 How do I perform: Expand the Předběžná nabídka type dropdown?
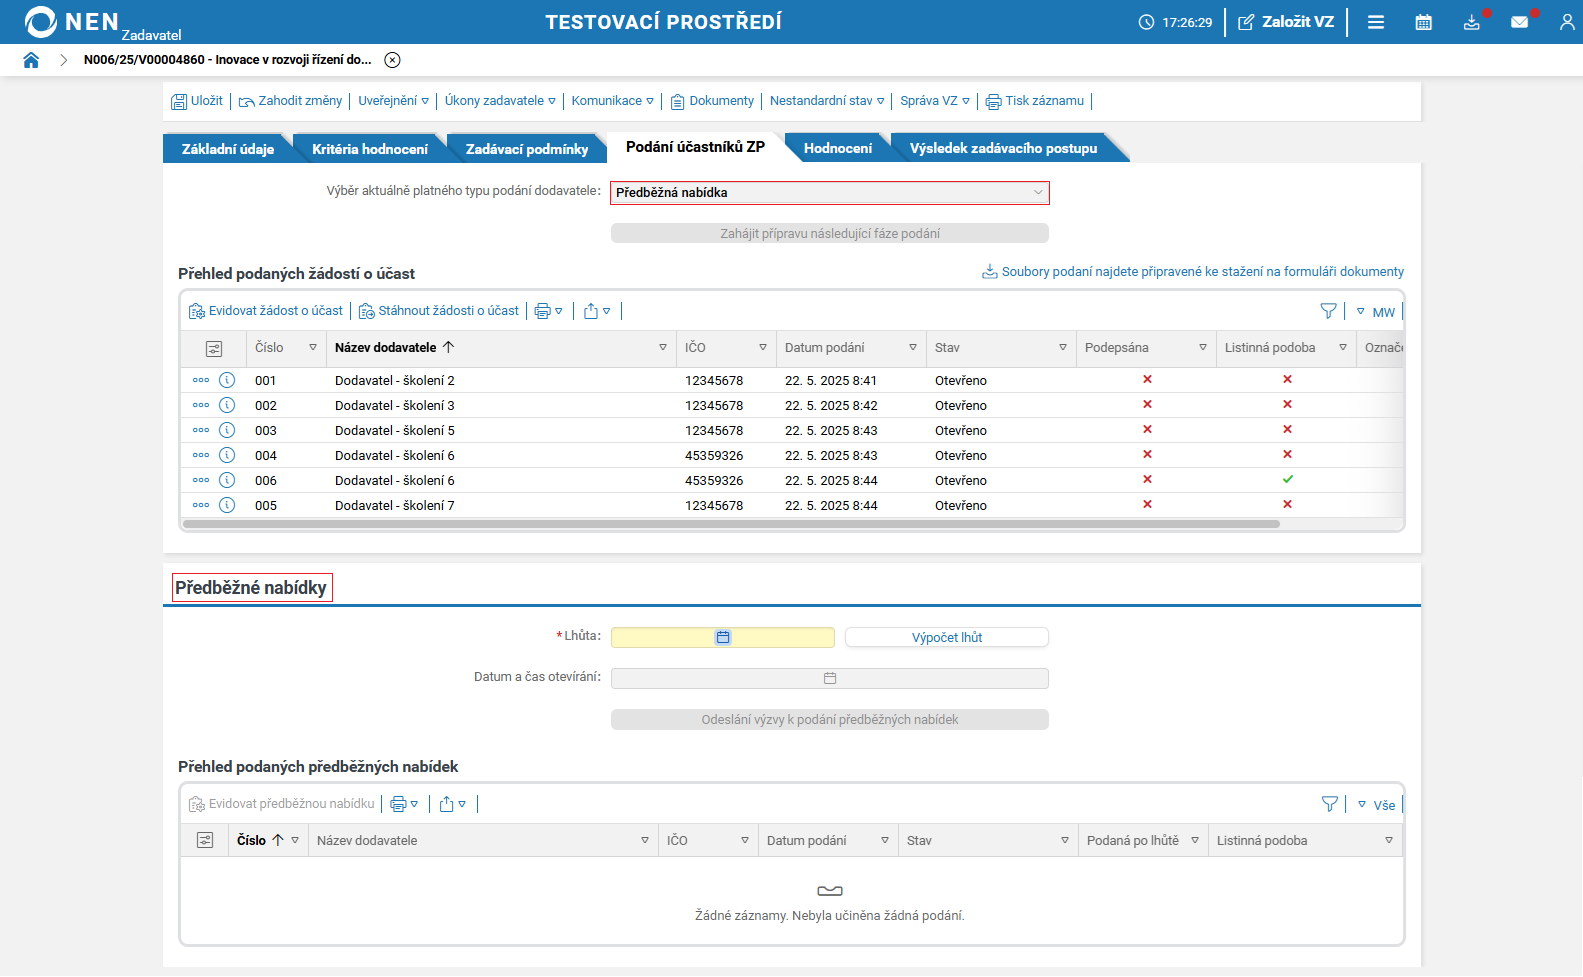coord(829,193)
